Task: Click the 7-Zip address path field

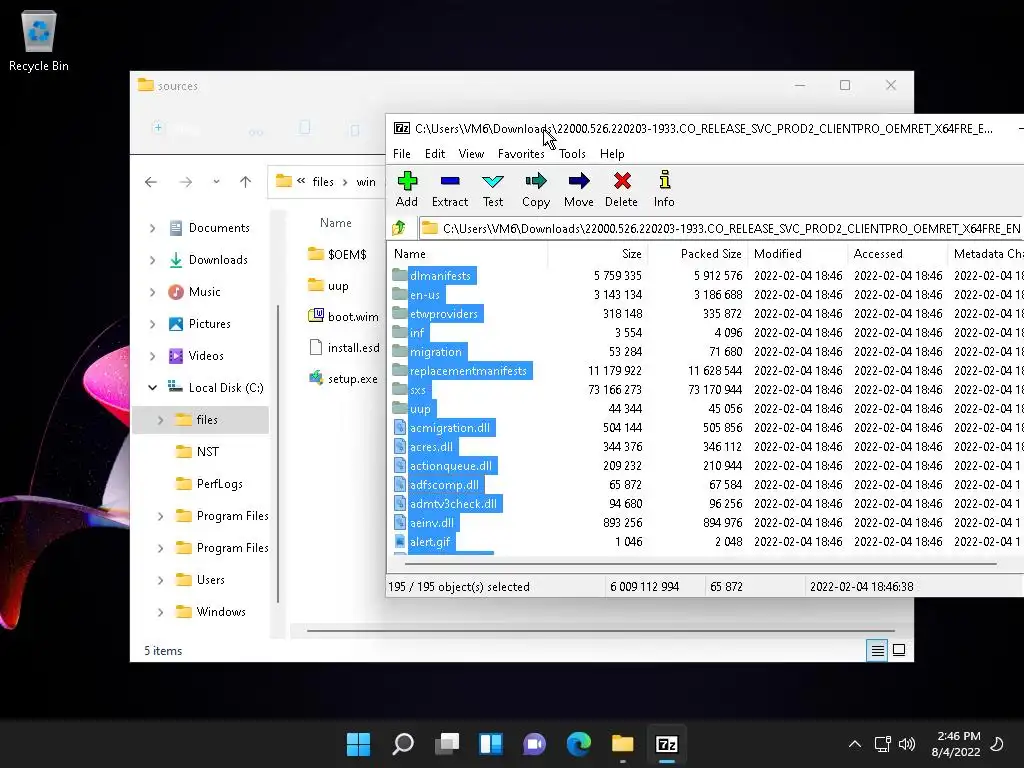Action: pyautogui.click(x=722, y=228)
